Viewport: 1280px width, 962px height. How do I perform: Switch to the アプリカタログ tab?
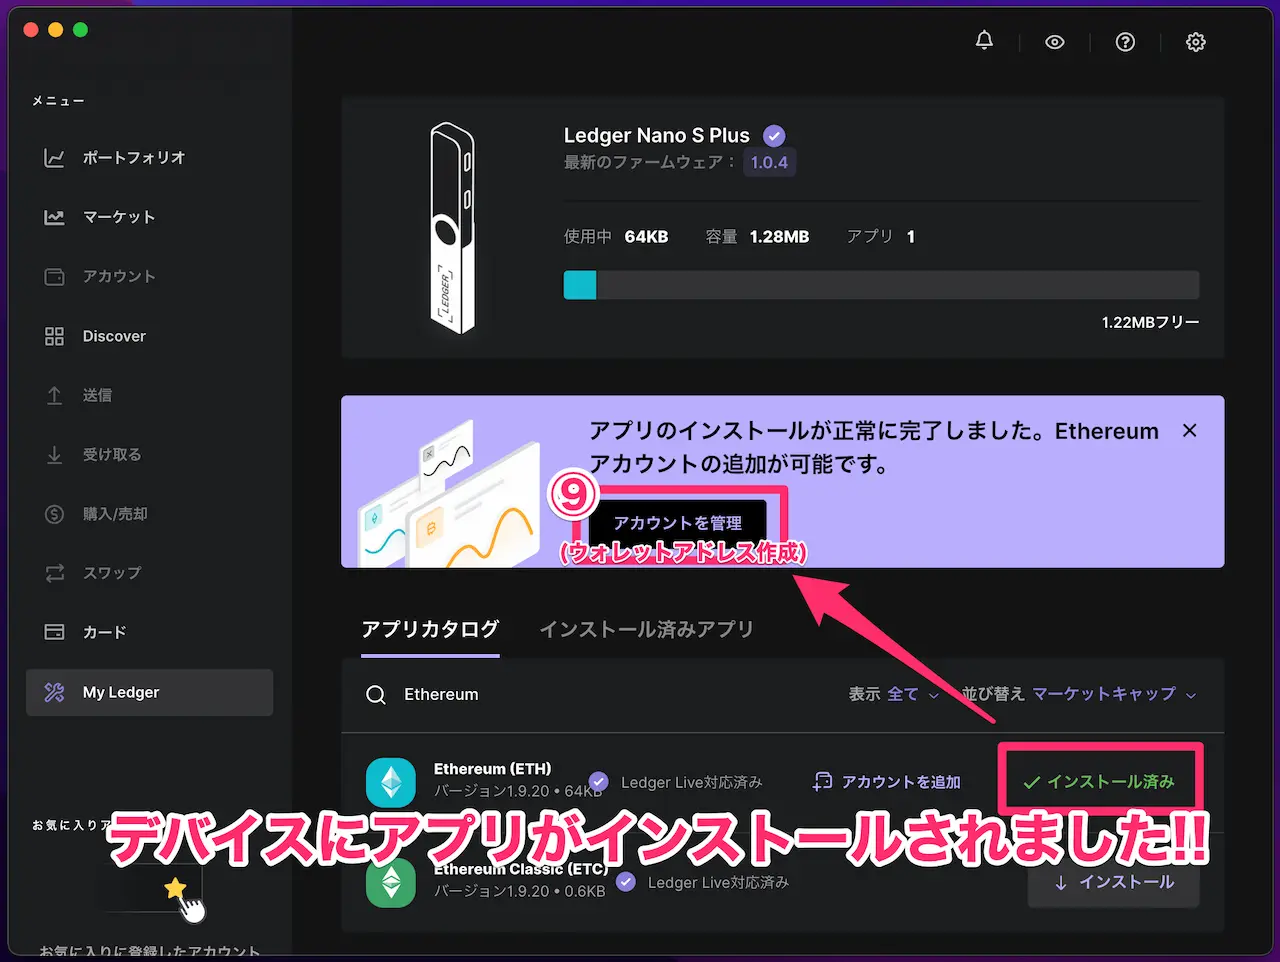pos(430,630)
